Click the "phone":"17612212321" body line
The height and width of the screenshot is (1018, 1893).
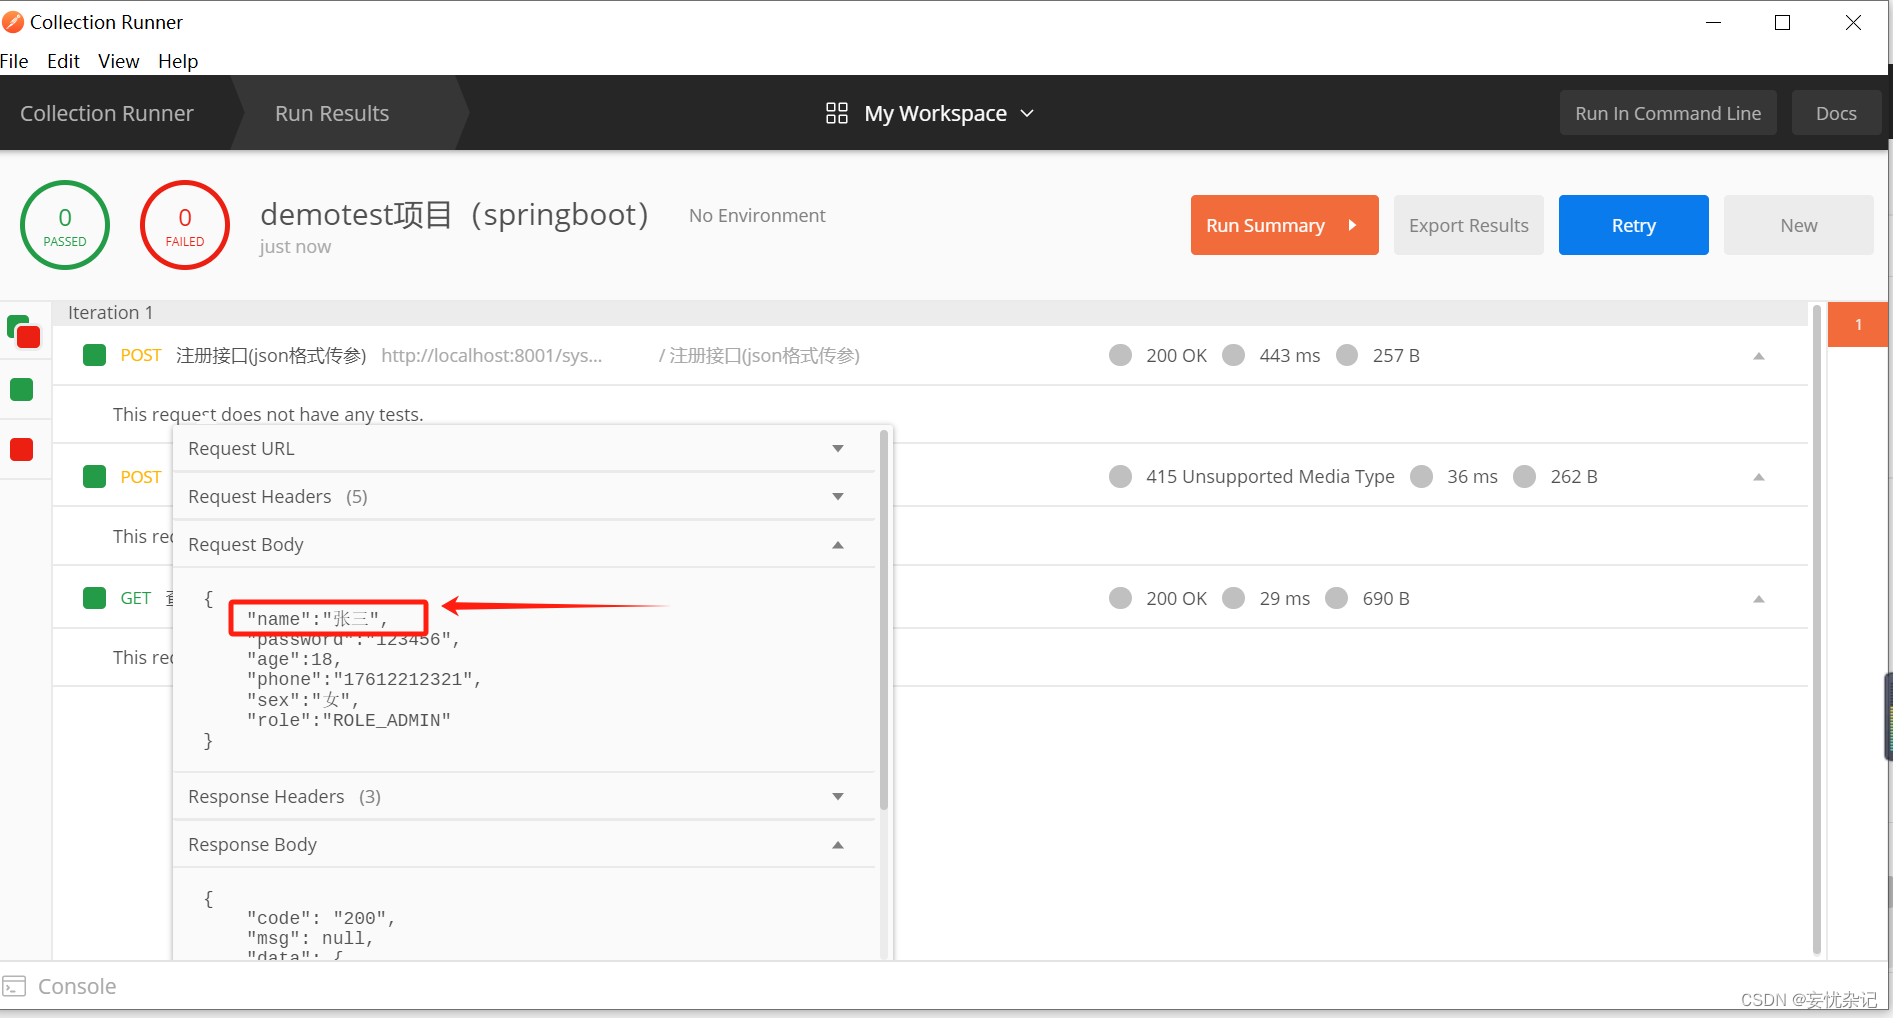point(364,679)
